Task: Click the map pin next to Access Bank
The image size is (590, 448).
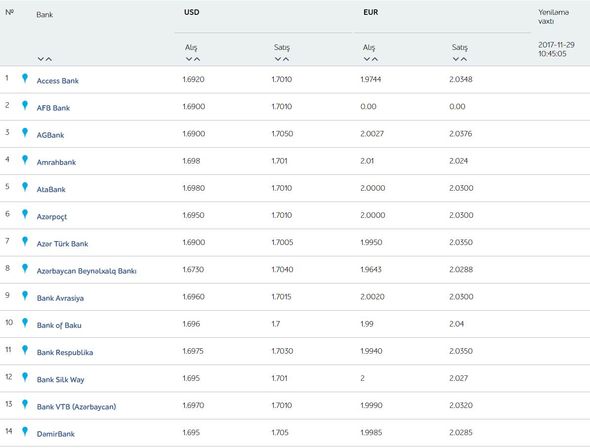Action: [x=25, y=78]
